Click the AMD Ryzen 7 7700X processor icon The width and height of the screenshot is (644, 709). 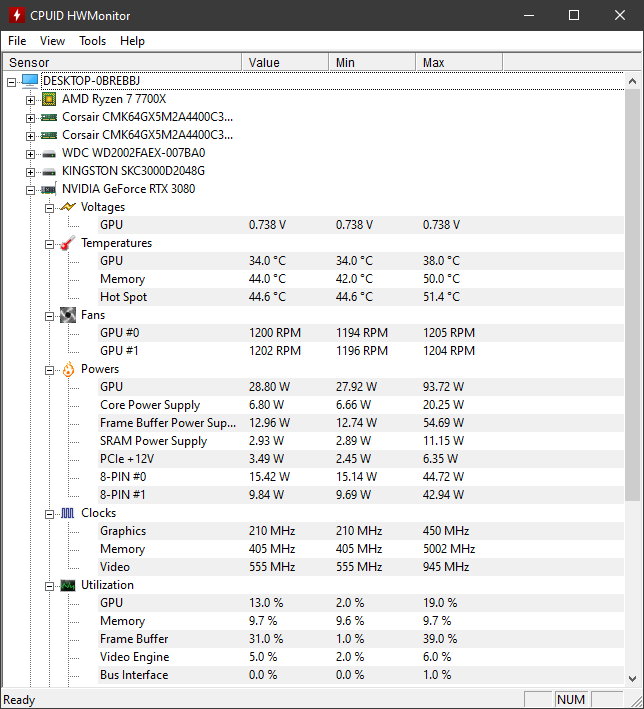pyautogui.click(x=49, y=99)
